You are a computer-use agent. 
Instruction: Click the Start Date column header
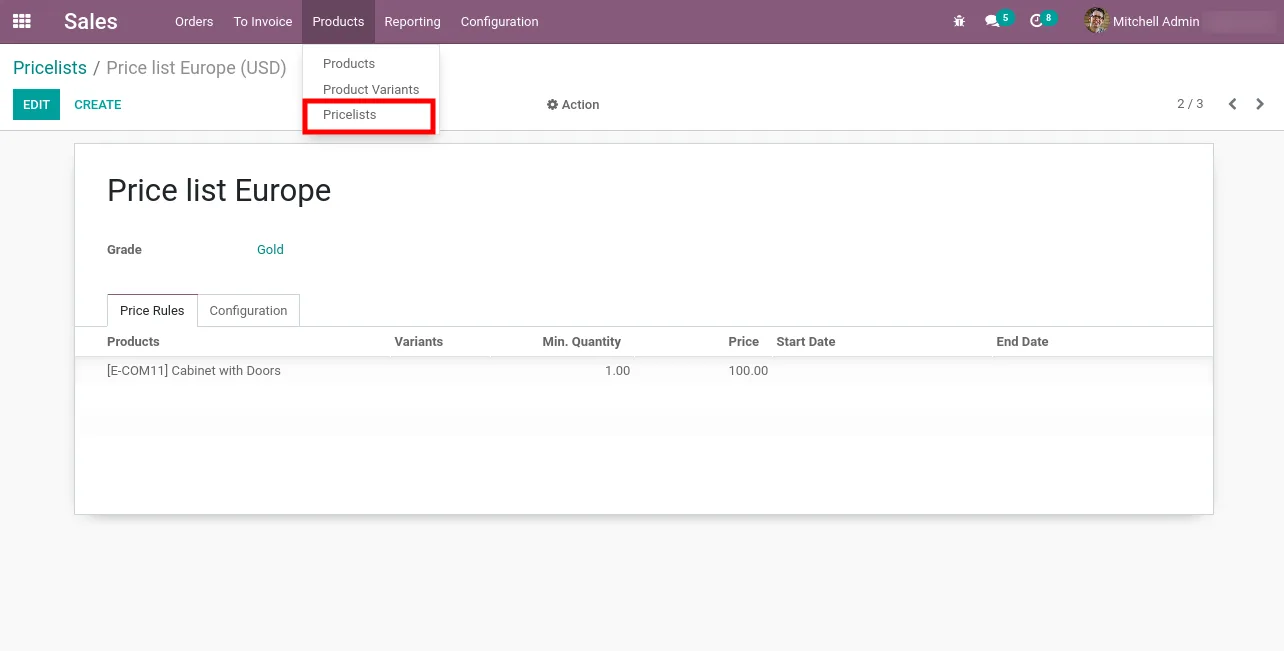(805, 341)
